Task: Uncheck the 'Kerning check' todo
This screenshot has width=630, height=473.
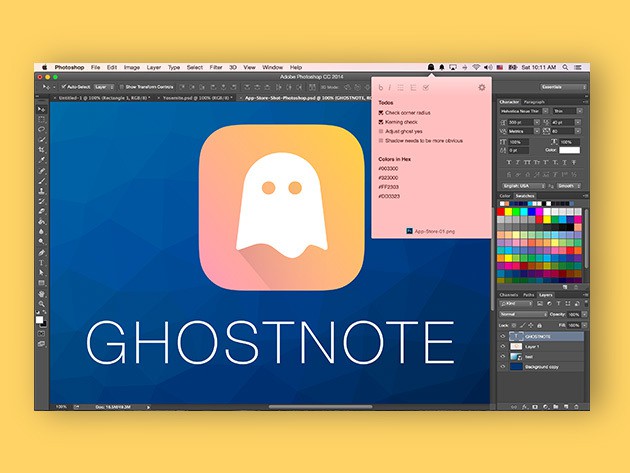Action: [381, 122]
